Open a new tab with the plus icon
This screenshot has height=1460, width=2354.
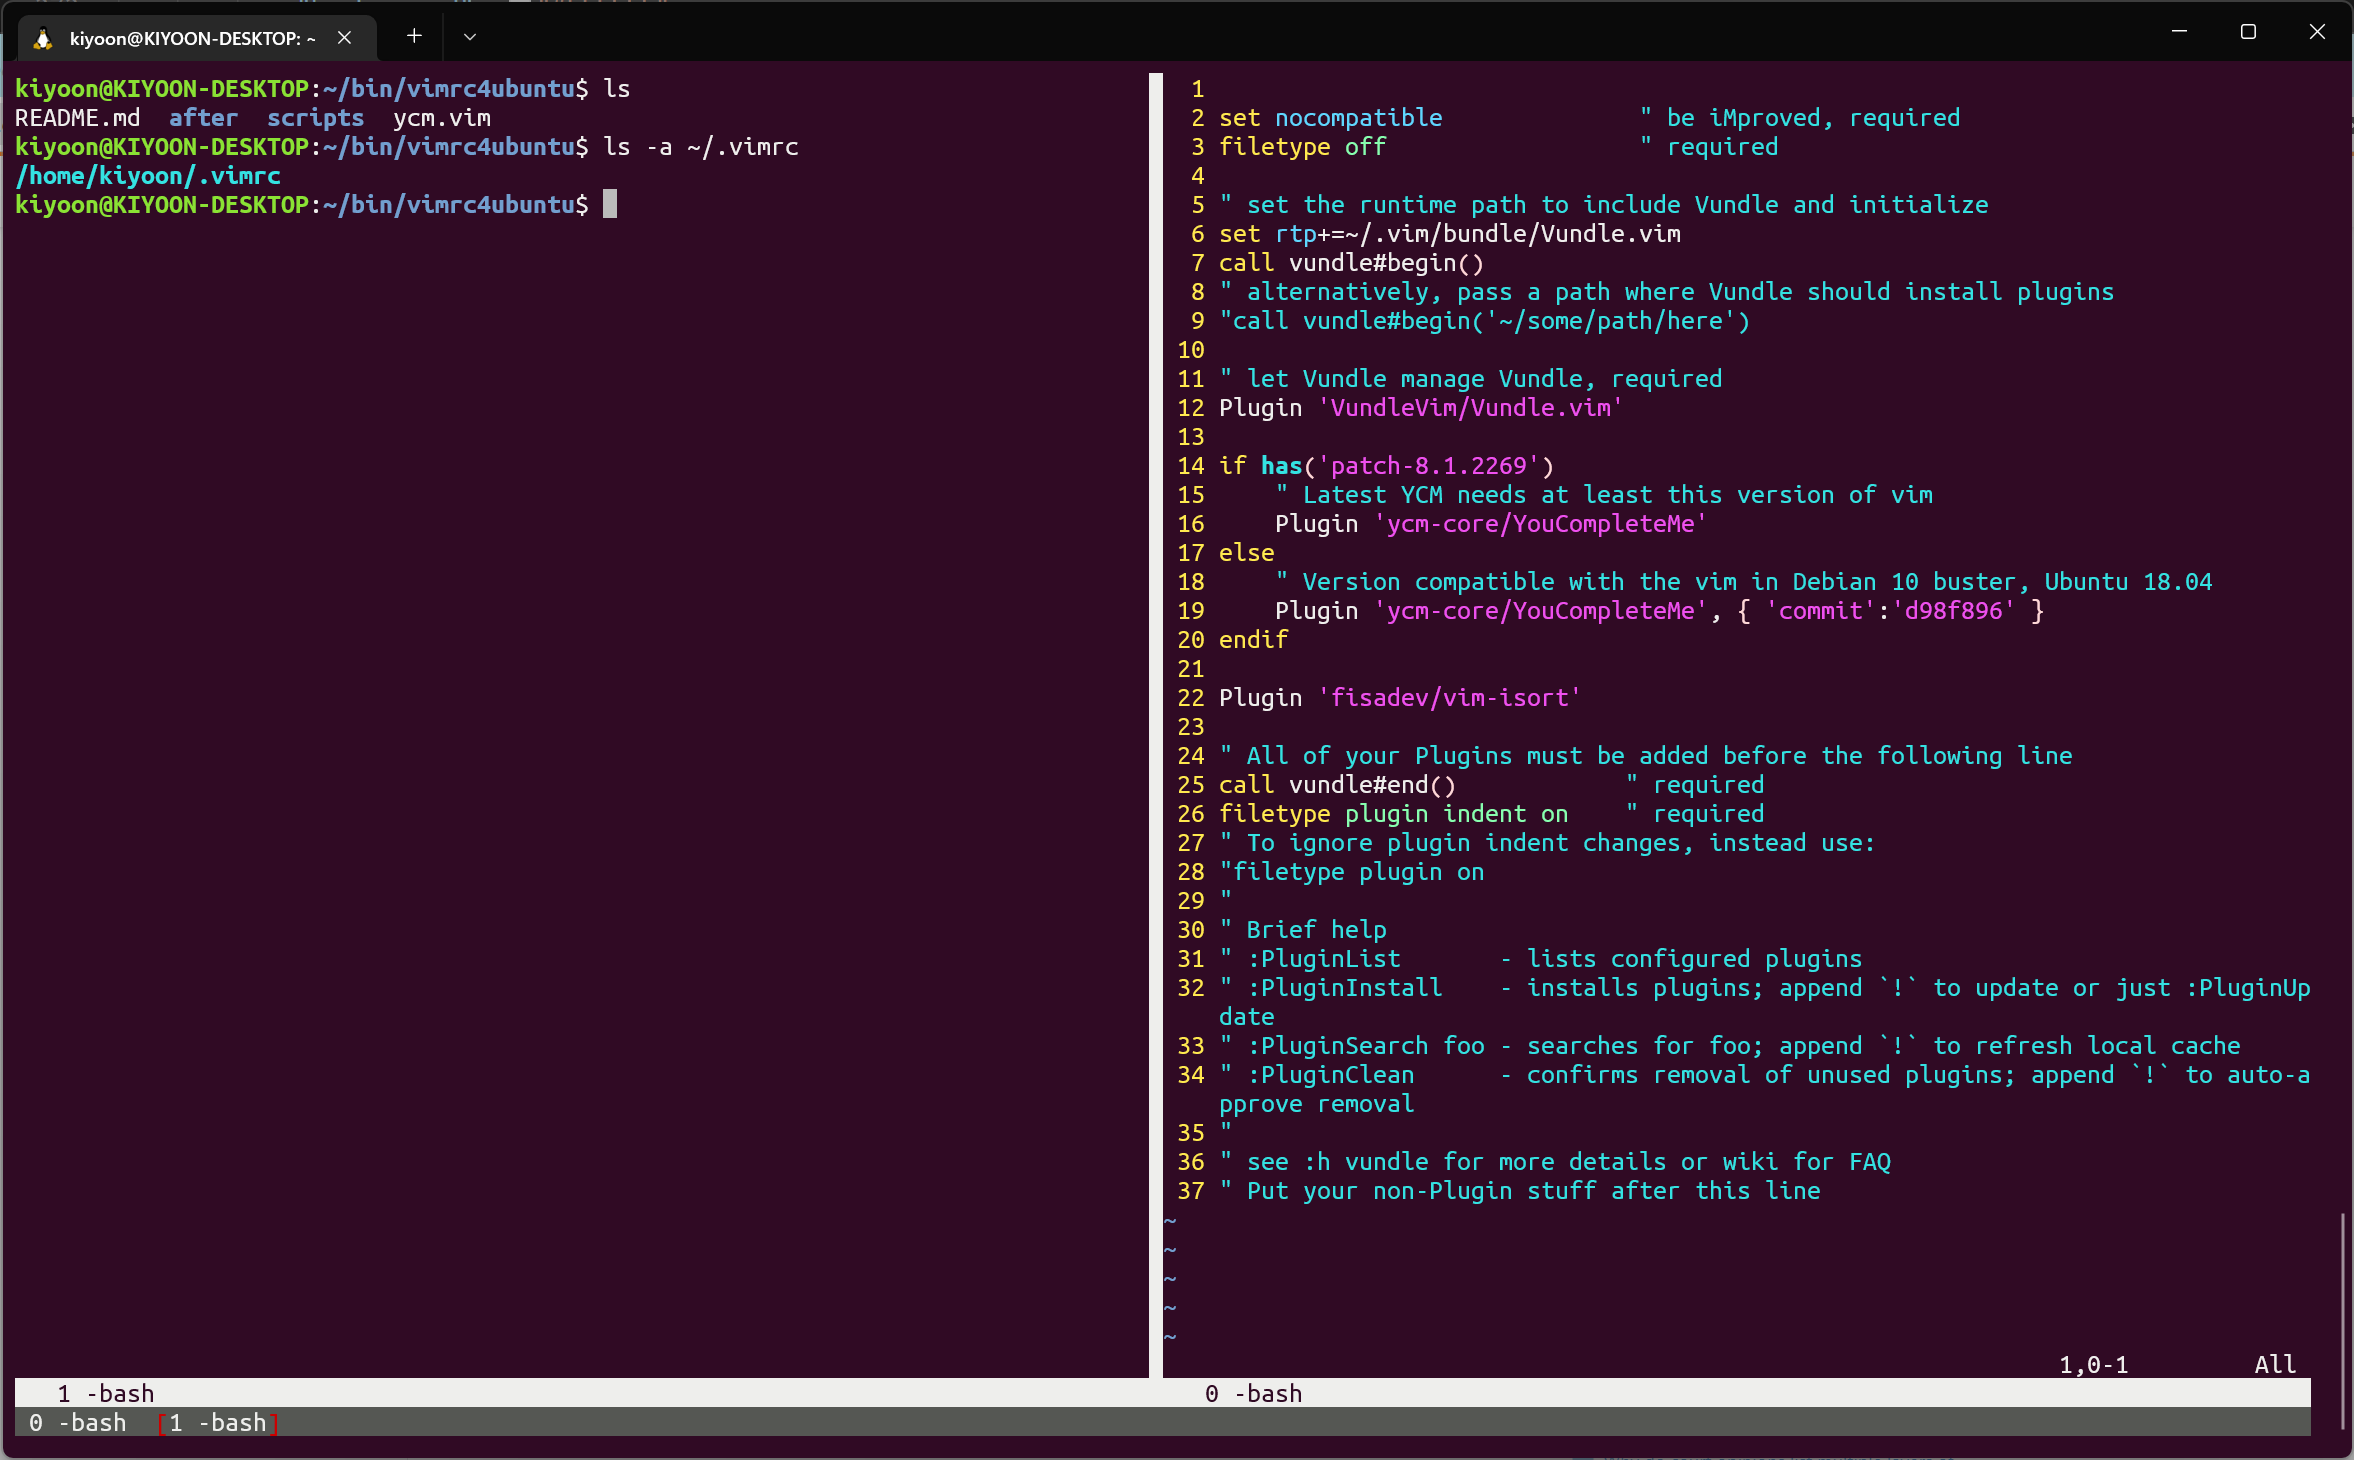point(413,36)
